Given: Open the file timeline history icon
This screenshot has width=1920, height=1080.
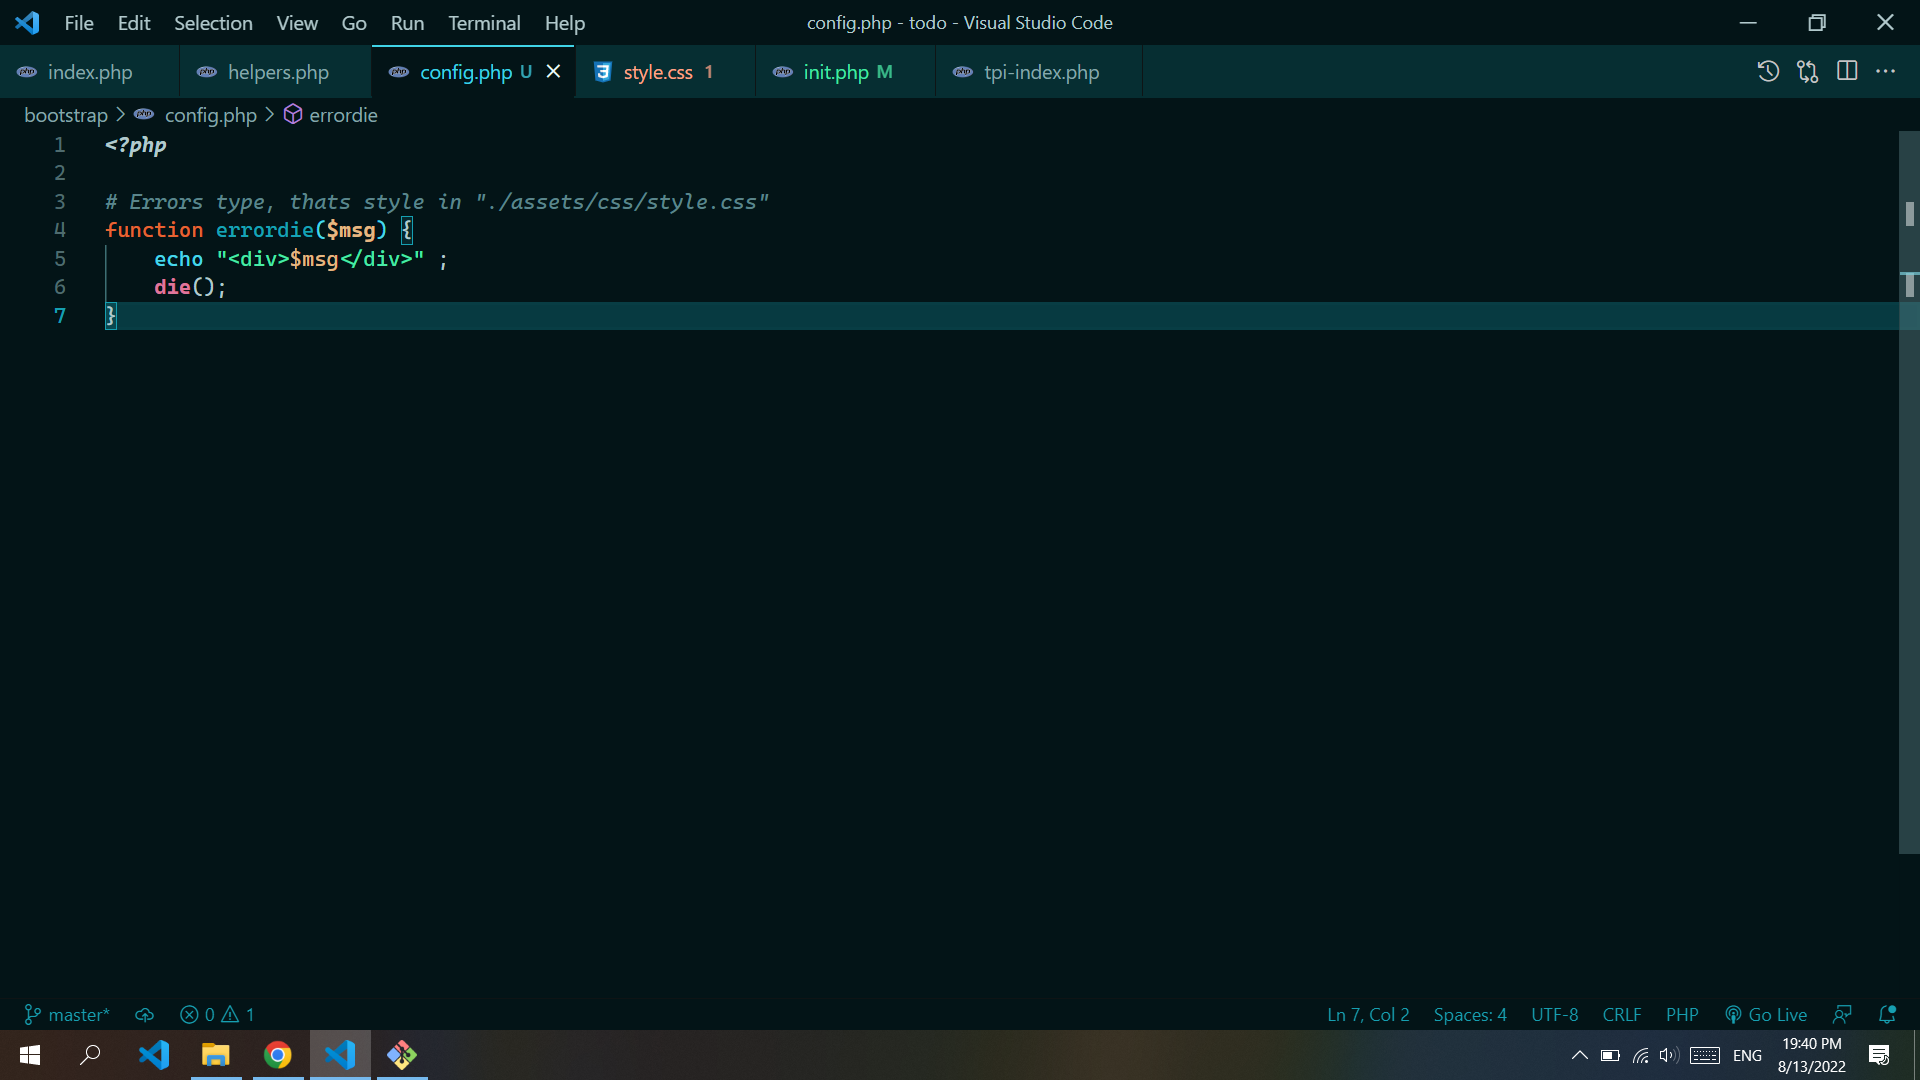Looking at the screenshot, I should tap(1768, 71).
